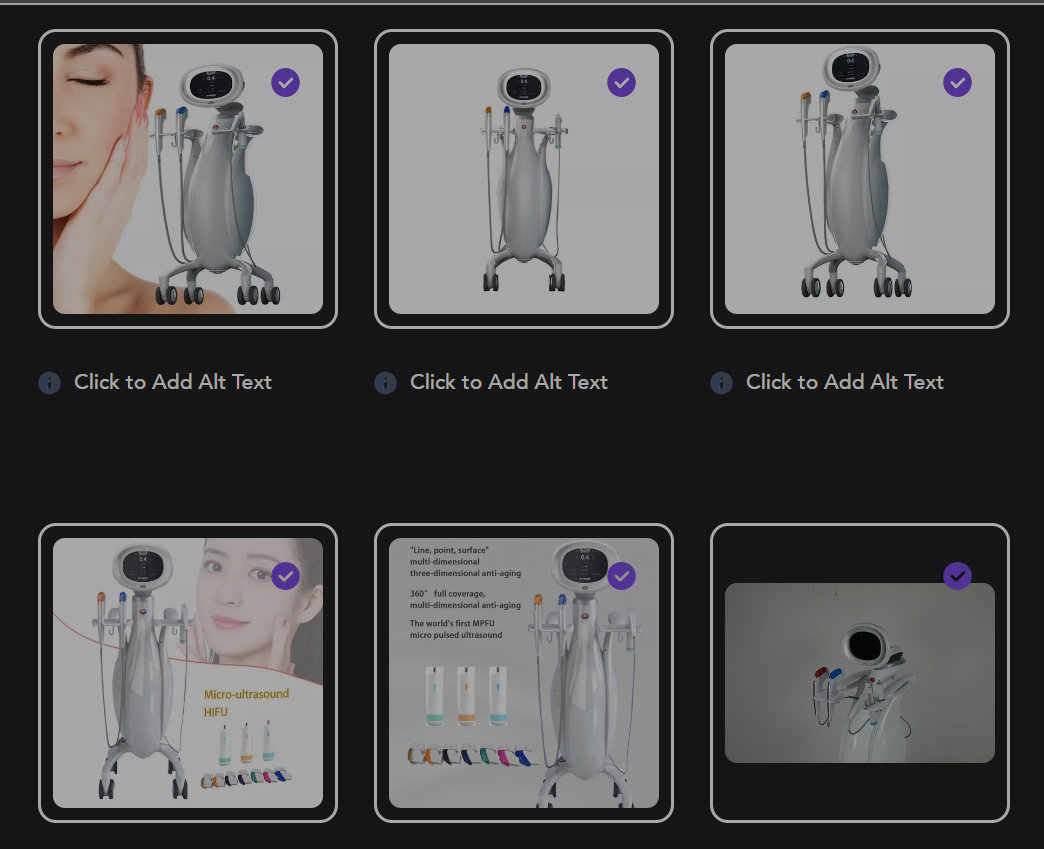Toggle selection on the plain white-background machine image
Image resolution: width=1044 pixels, height=849 pixels.
621,83
